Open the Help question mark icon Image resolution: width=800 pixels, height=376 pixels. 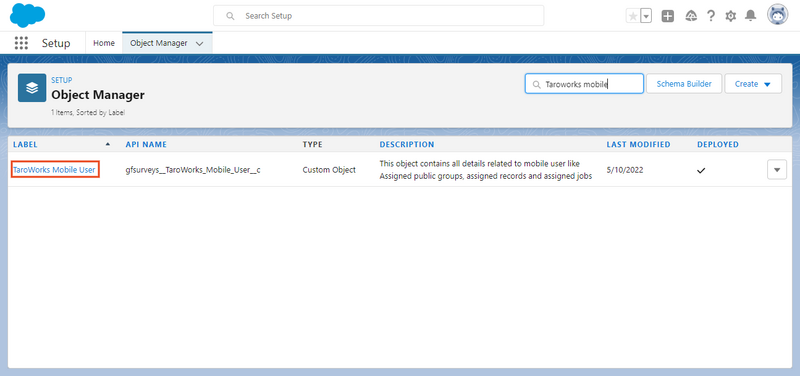711,16
